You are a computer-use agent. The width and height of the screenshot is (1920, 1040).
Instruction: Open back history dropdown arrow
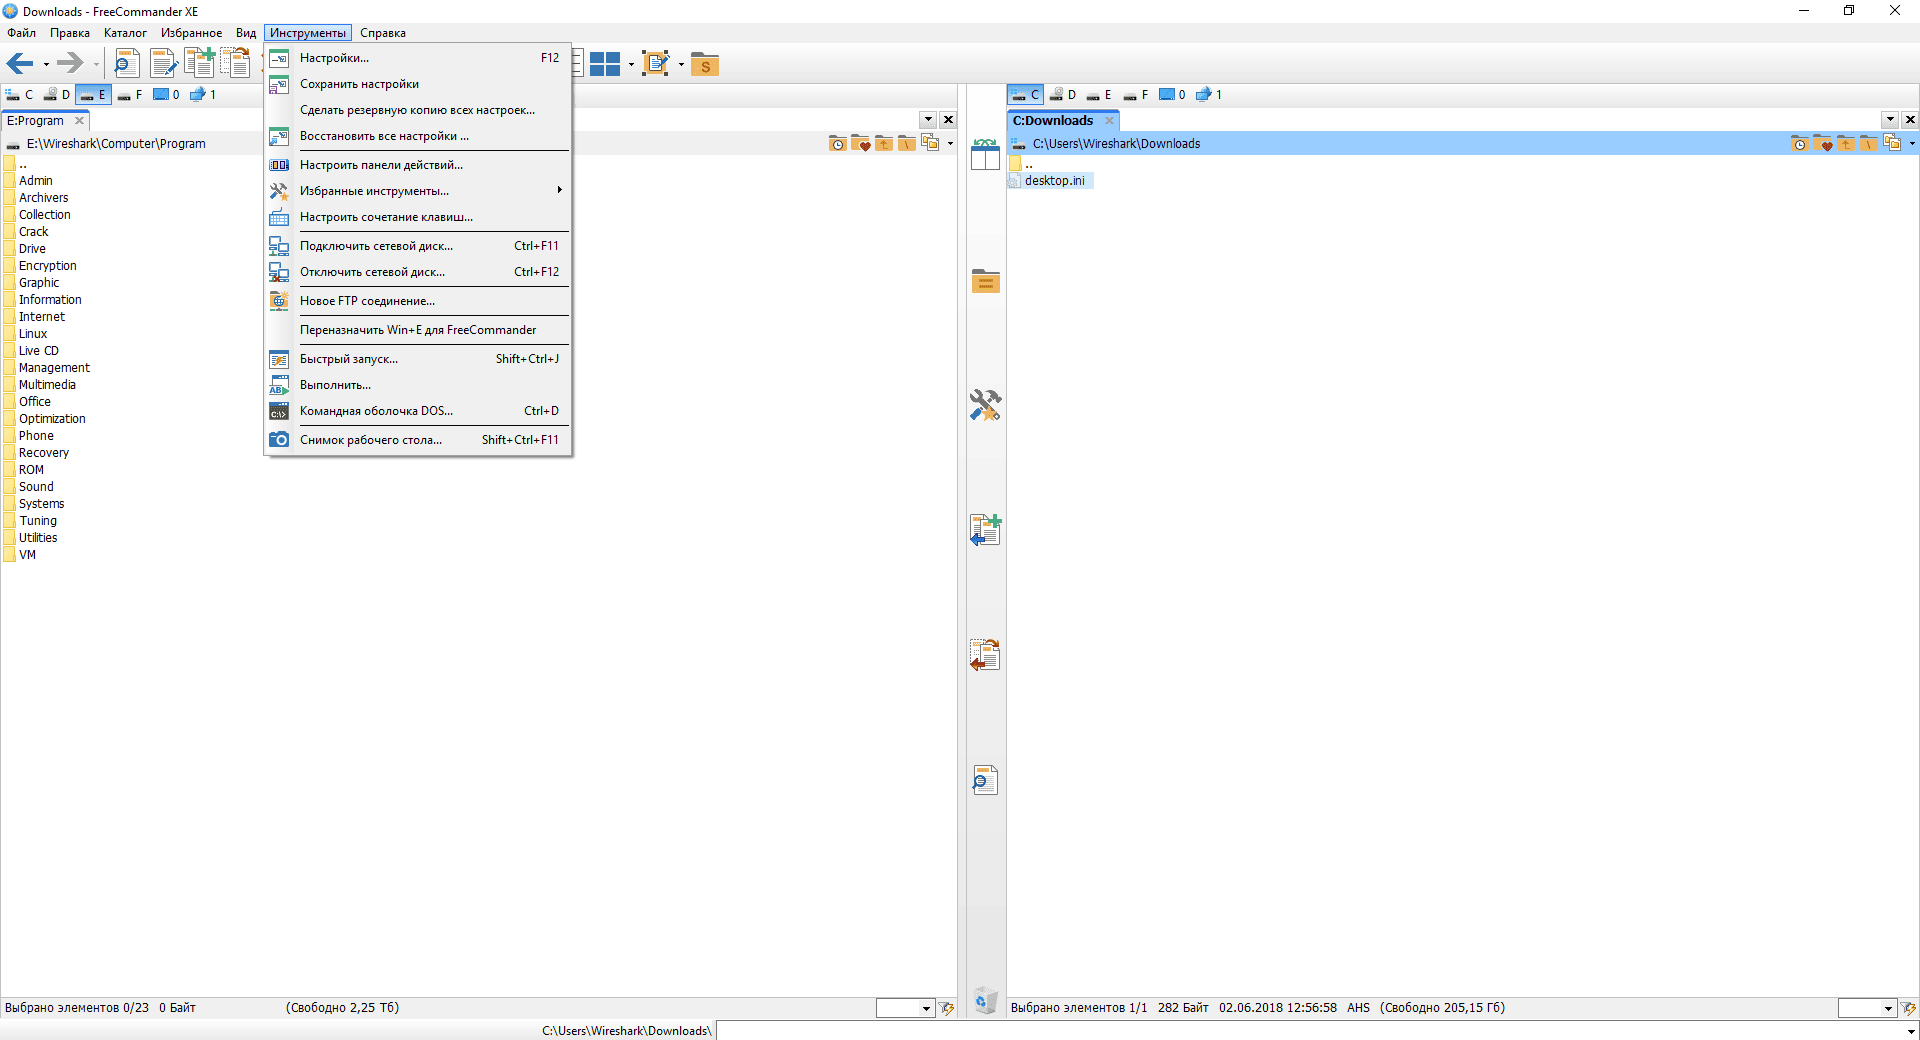[46, 65]
